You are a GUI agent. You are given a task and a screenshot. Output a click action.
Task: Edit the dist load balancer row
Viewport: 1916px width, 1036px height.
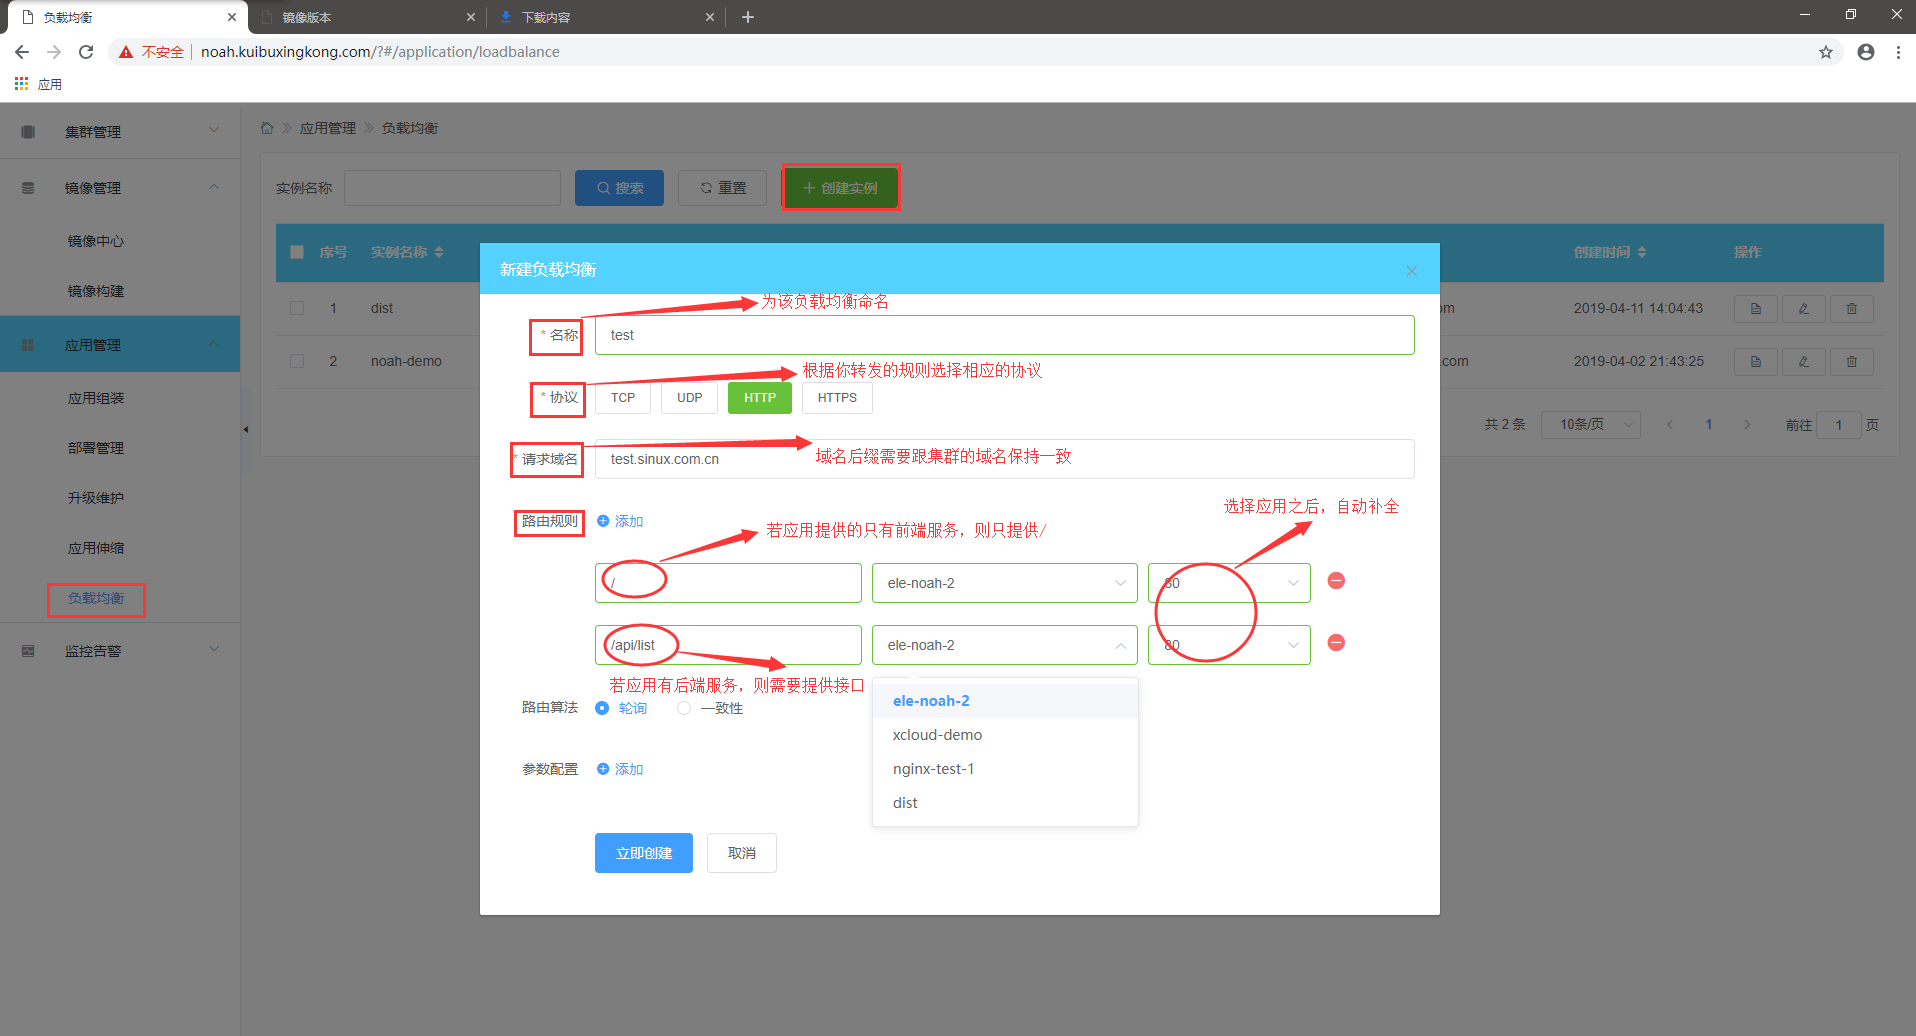[x=1804, y=309]
